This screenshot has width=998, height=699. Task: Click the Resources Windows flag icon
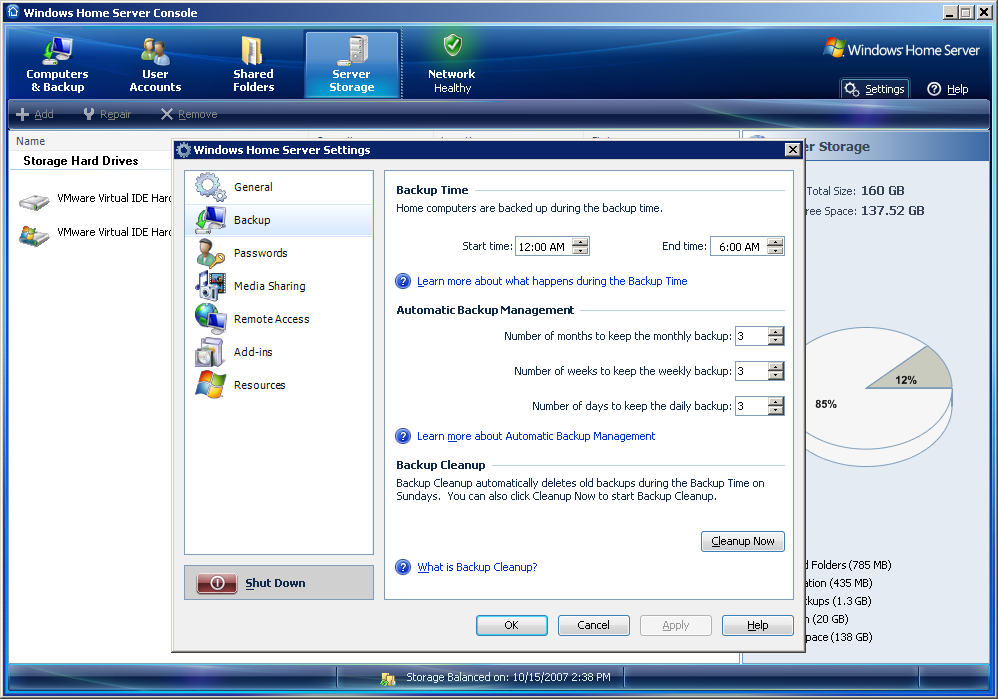pyautogui.click(x=211, y=385)
